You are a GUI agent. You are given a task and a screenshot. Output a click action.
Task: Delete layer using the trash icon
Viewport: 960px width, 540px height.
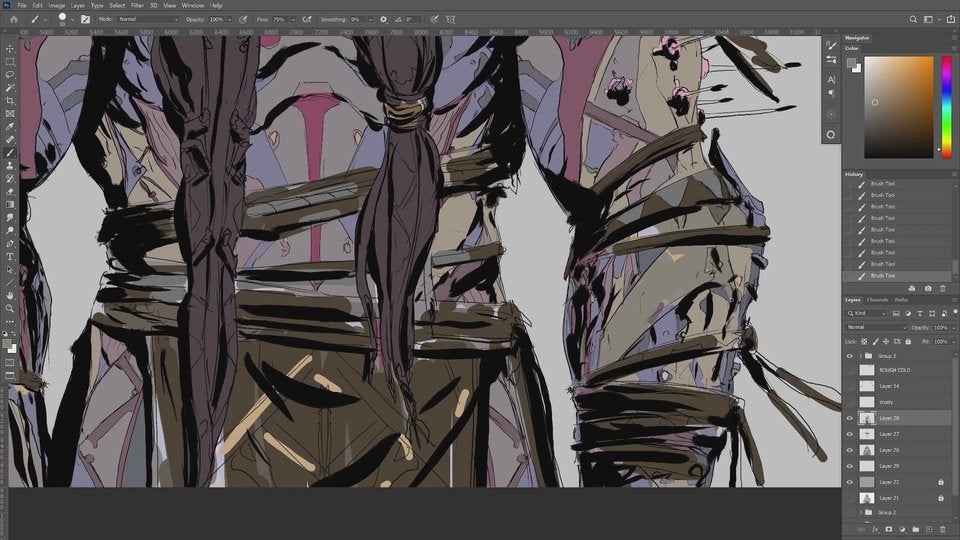[x=943, y=528]
